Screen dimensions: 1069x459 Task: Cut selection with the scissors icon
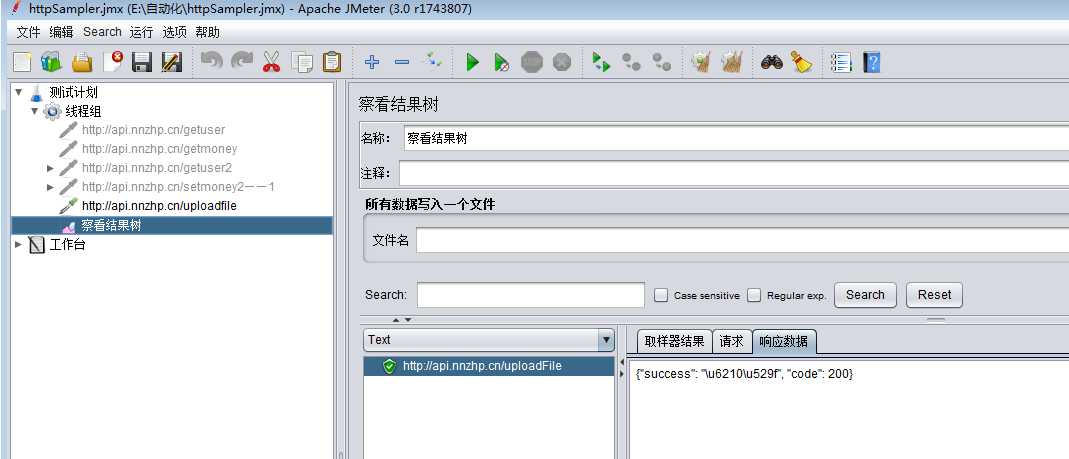pos(271,63)
